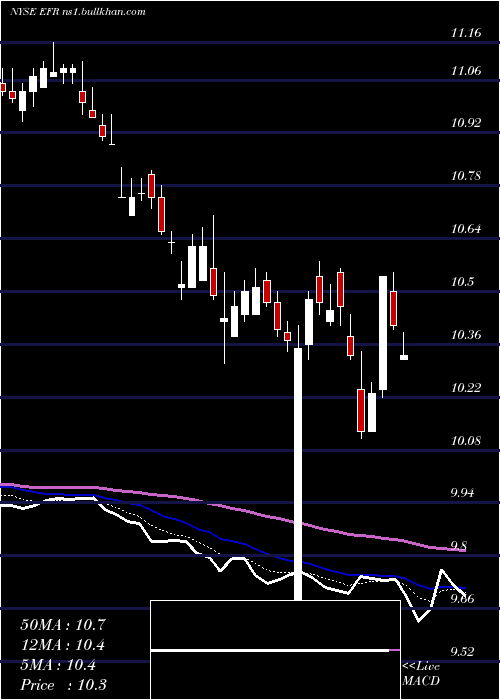Click the Live MACD label
The image size is (500, 700).
pyautogui.click(x=421, y=673)
